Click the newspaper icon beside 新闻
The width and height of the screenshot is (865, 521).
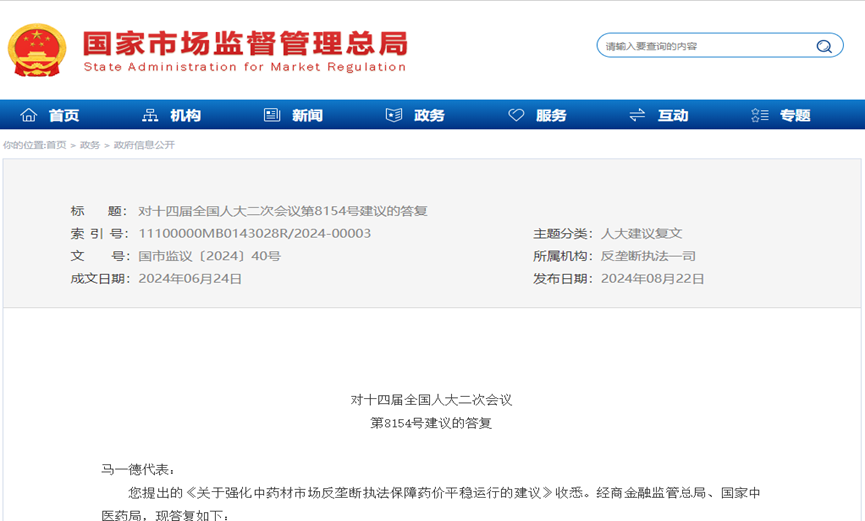(272, 115)
